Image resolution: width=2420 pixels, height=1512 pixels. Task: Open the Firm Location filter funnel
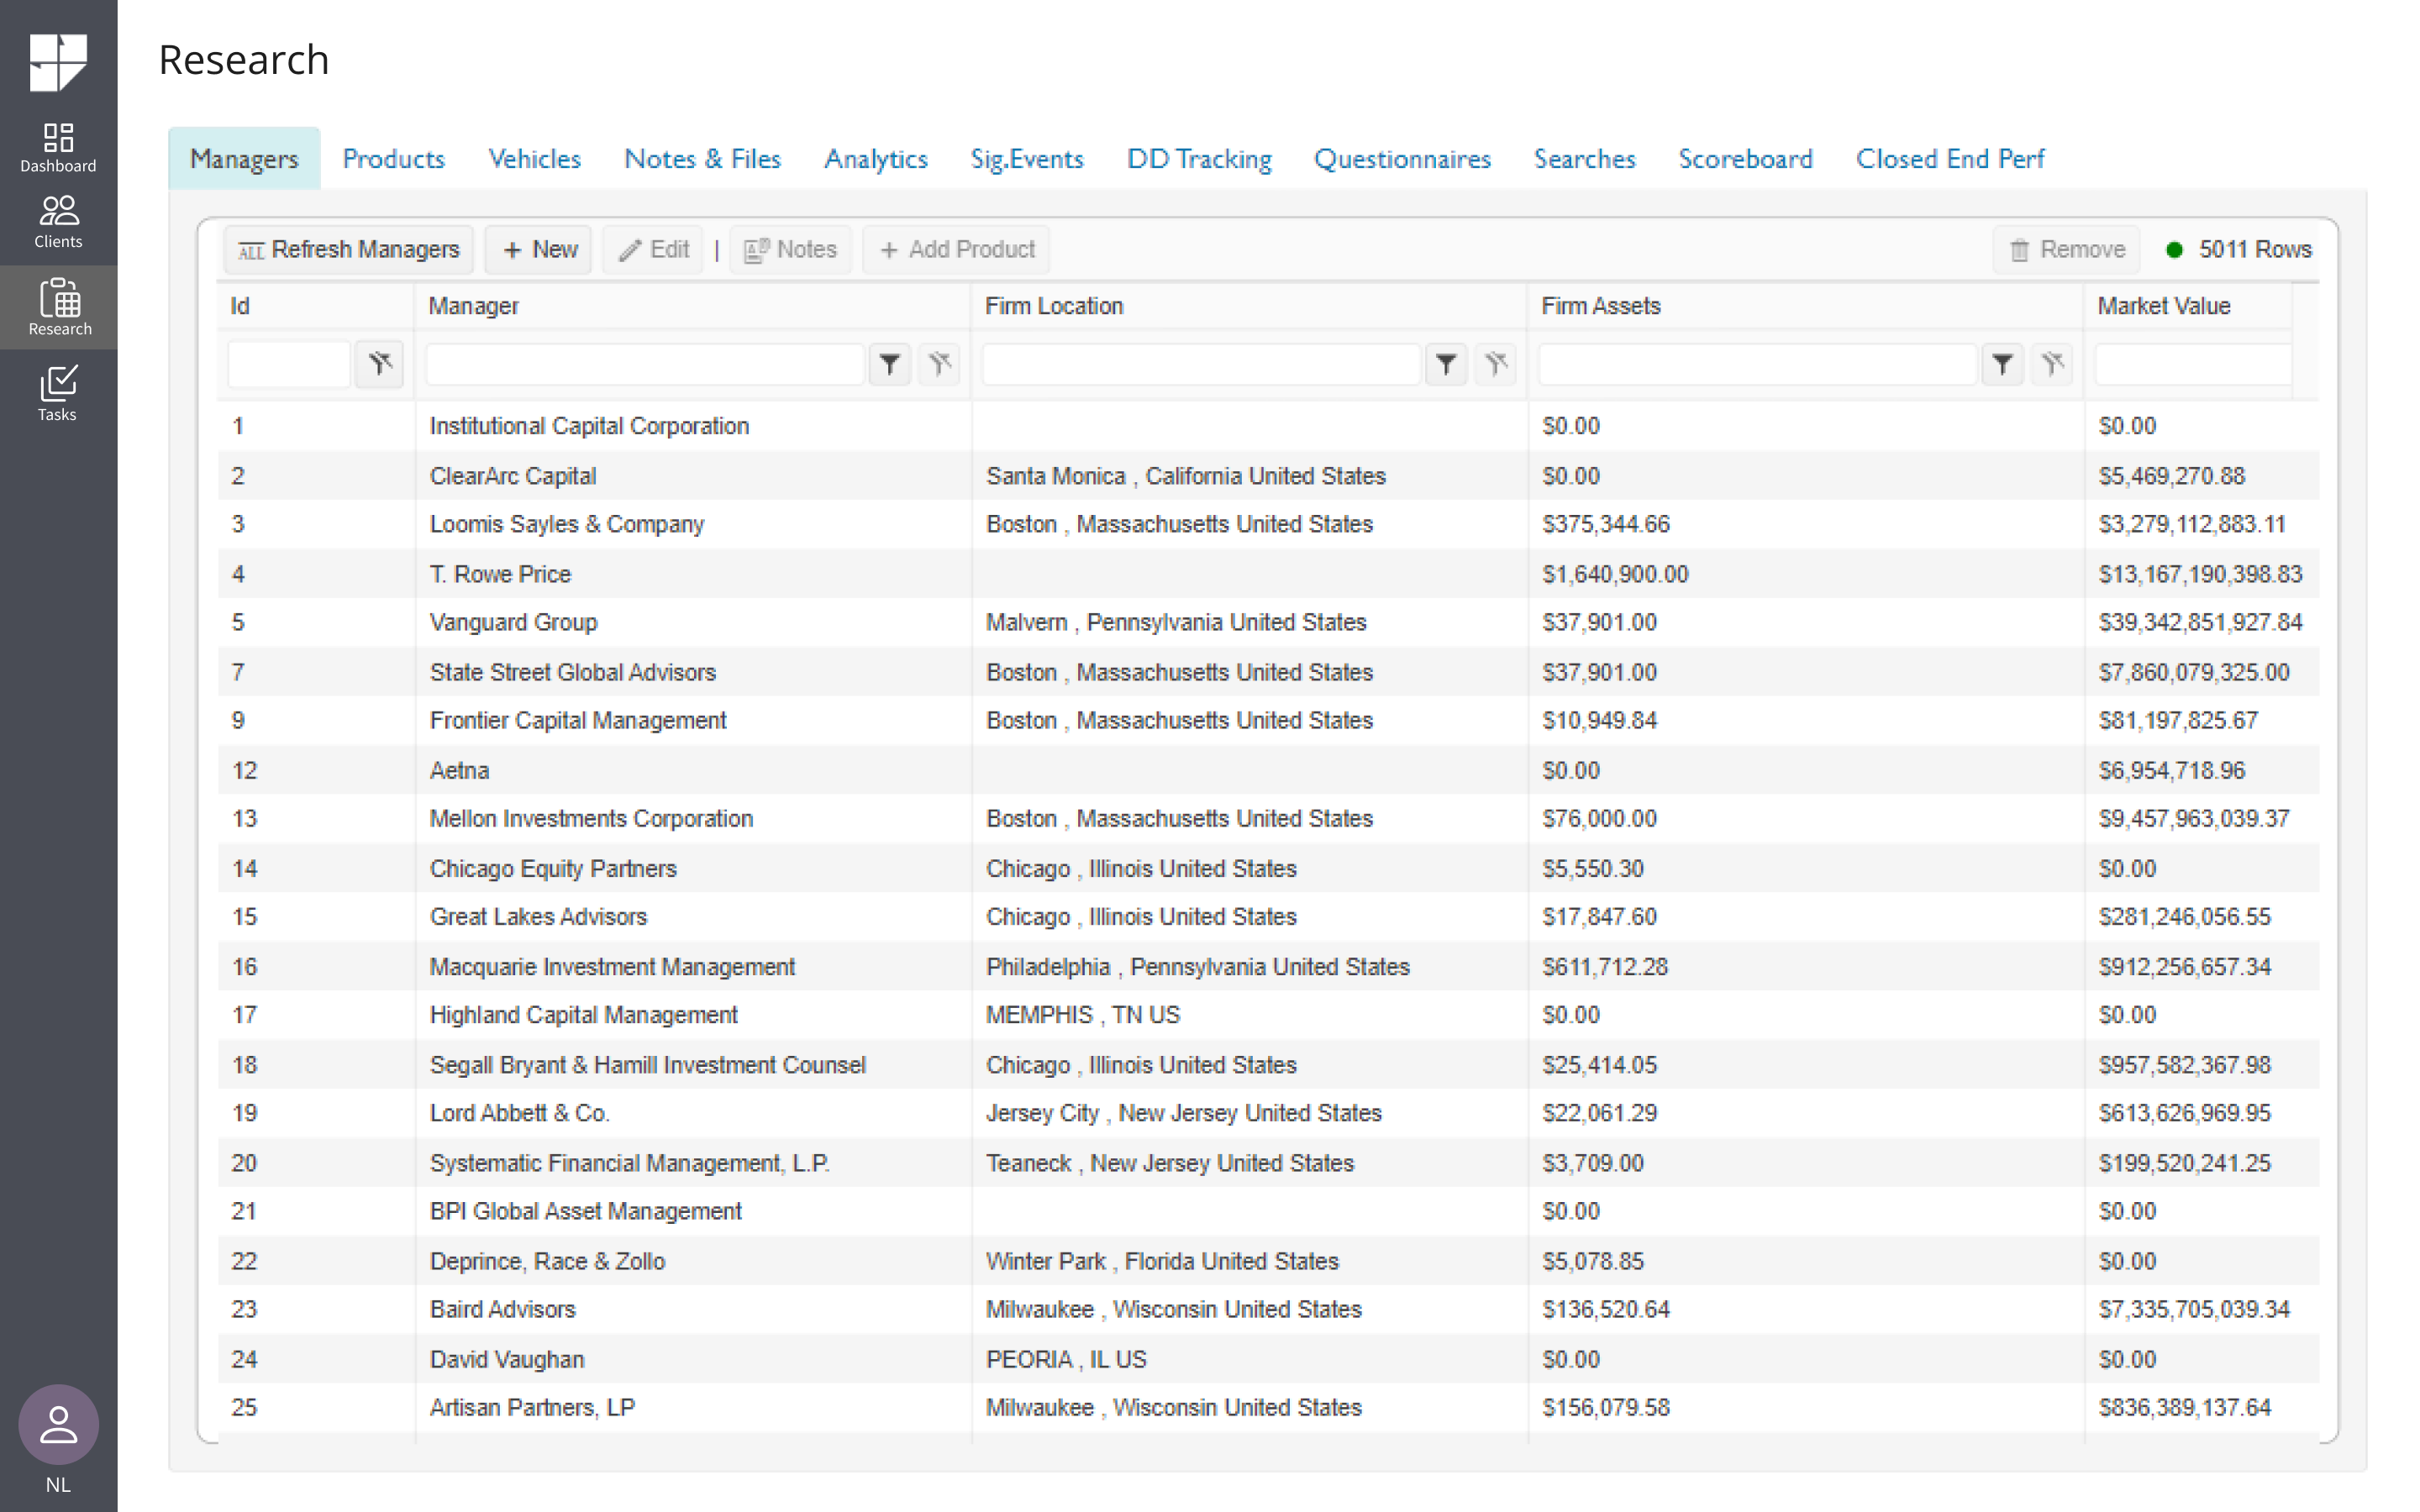tap(1446, 364)
